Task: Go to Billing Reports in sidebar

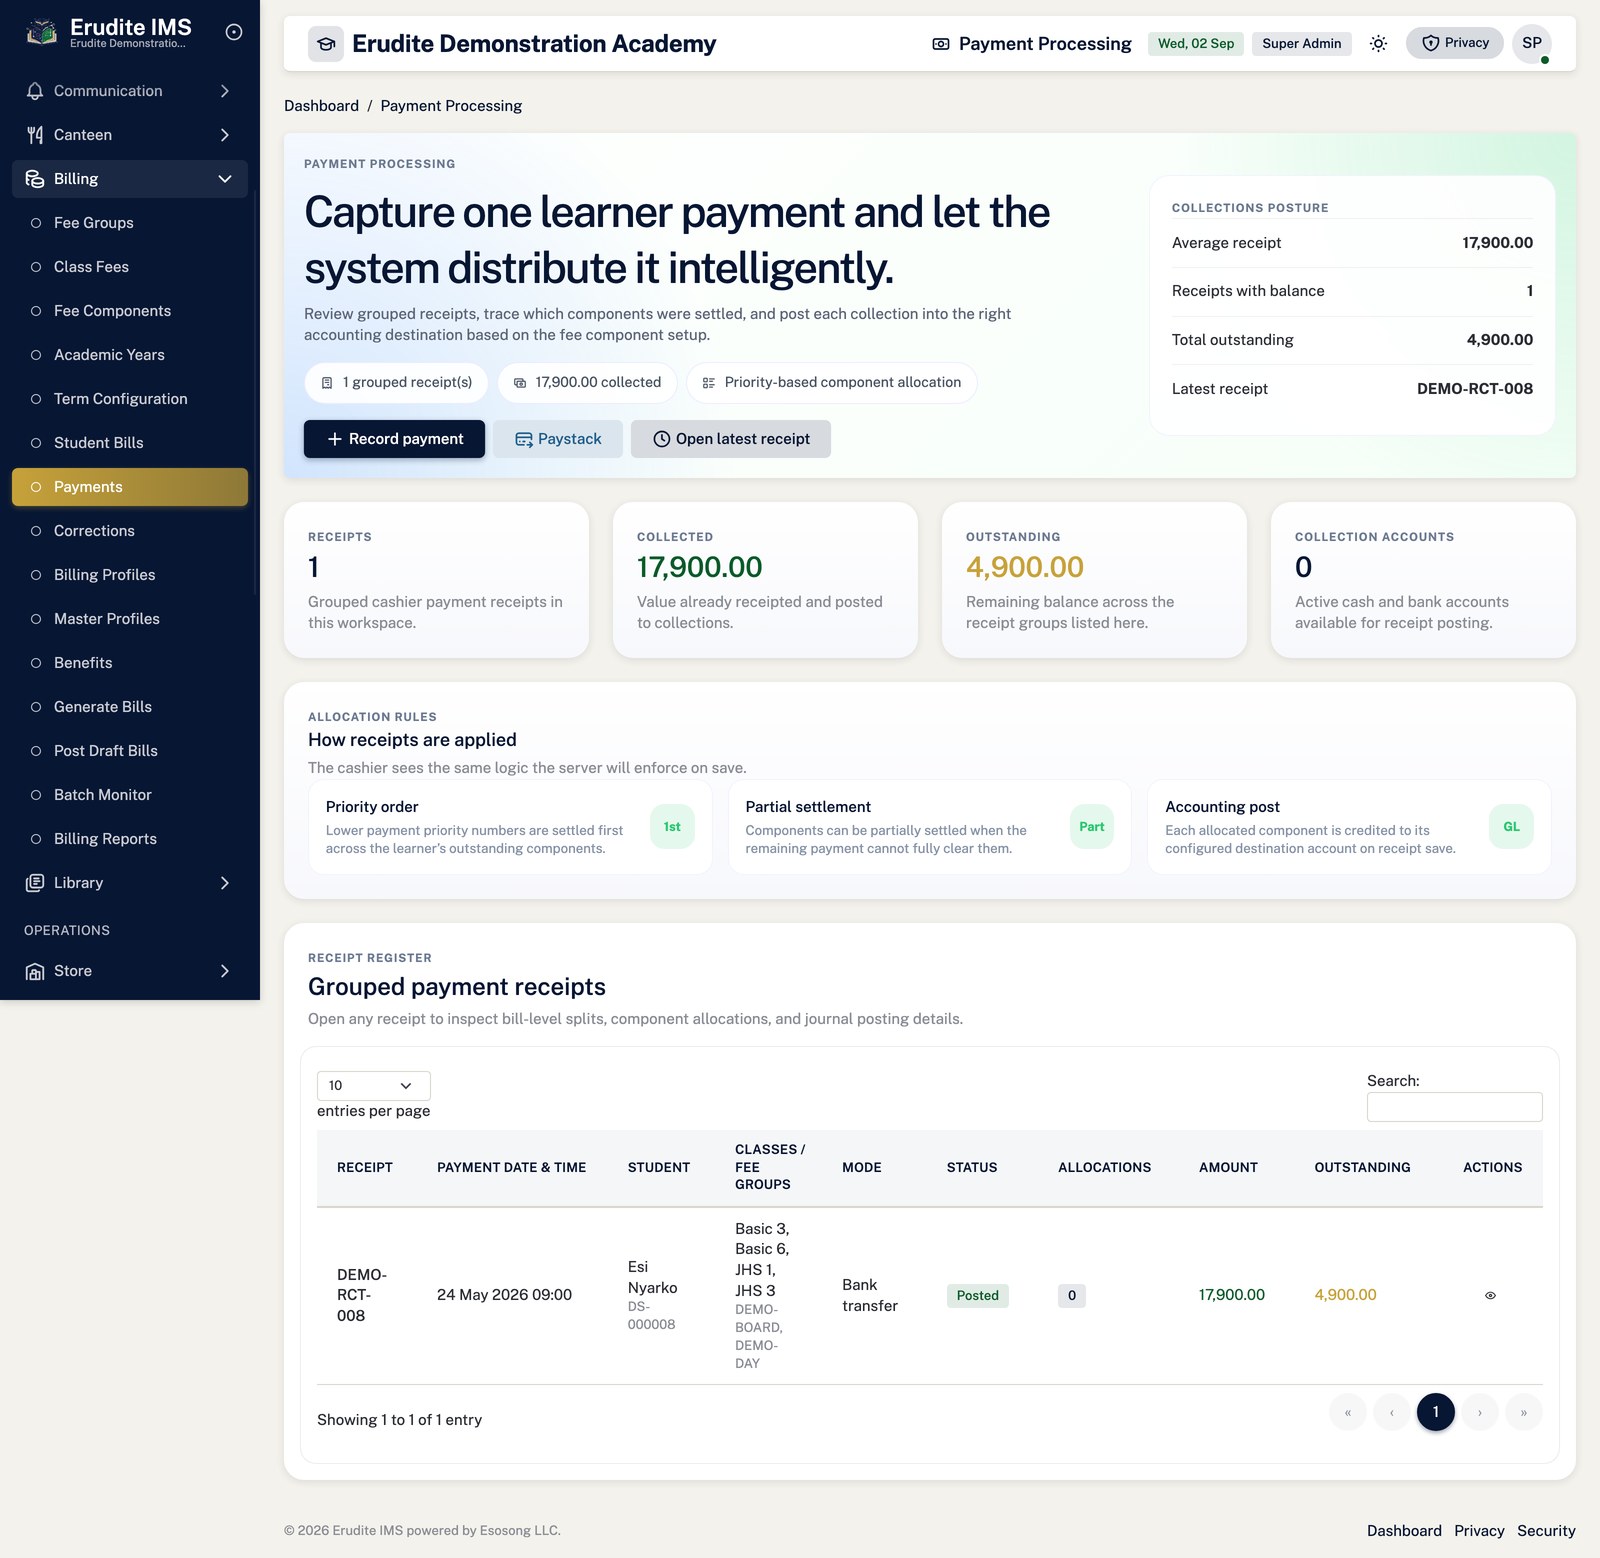Action: 130,839
